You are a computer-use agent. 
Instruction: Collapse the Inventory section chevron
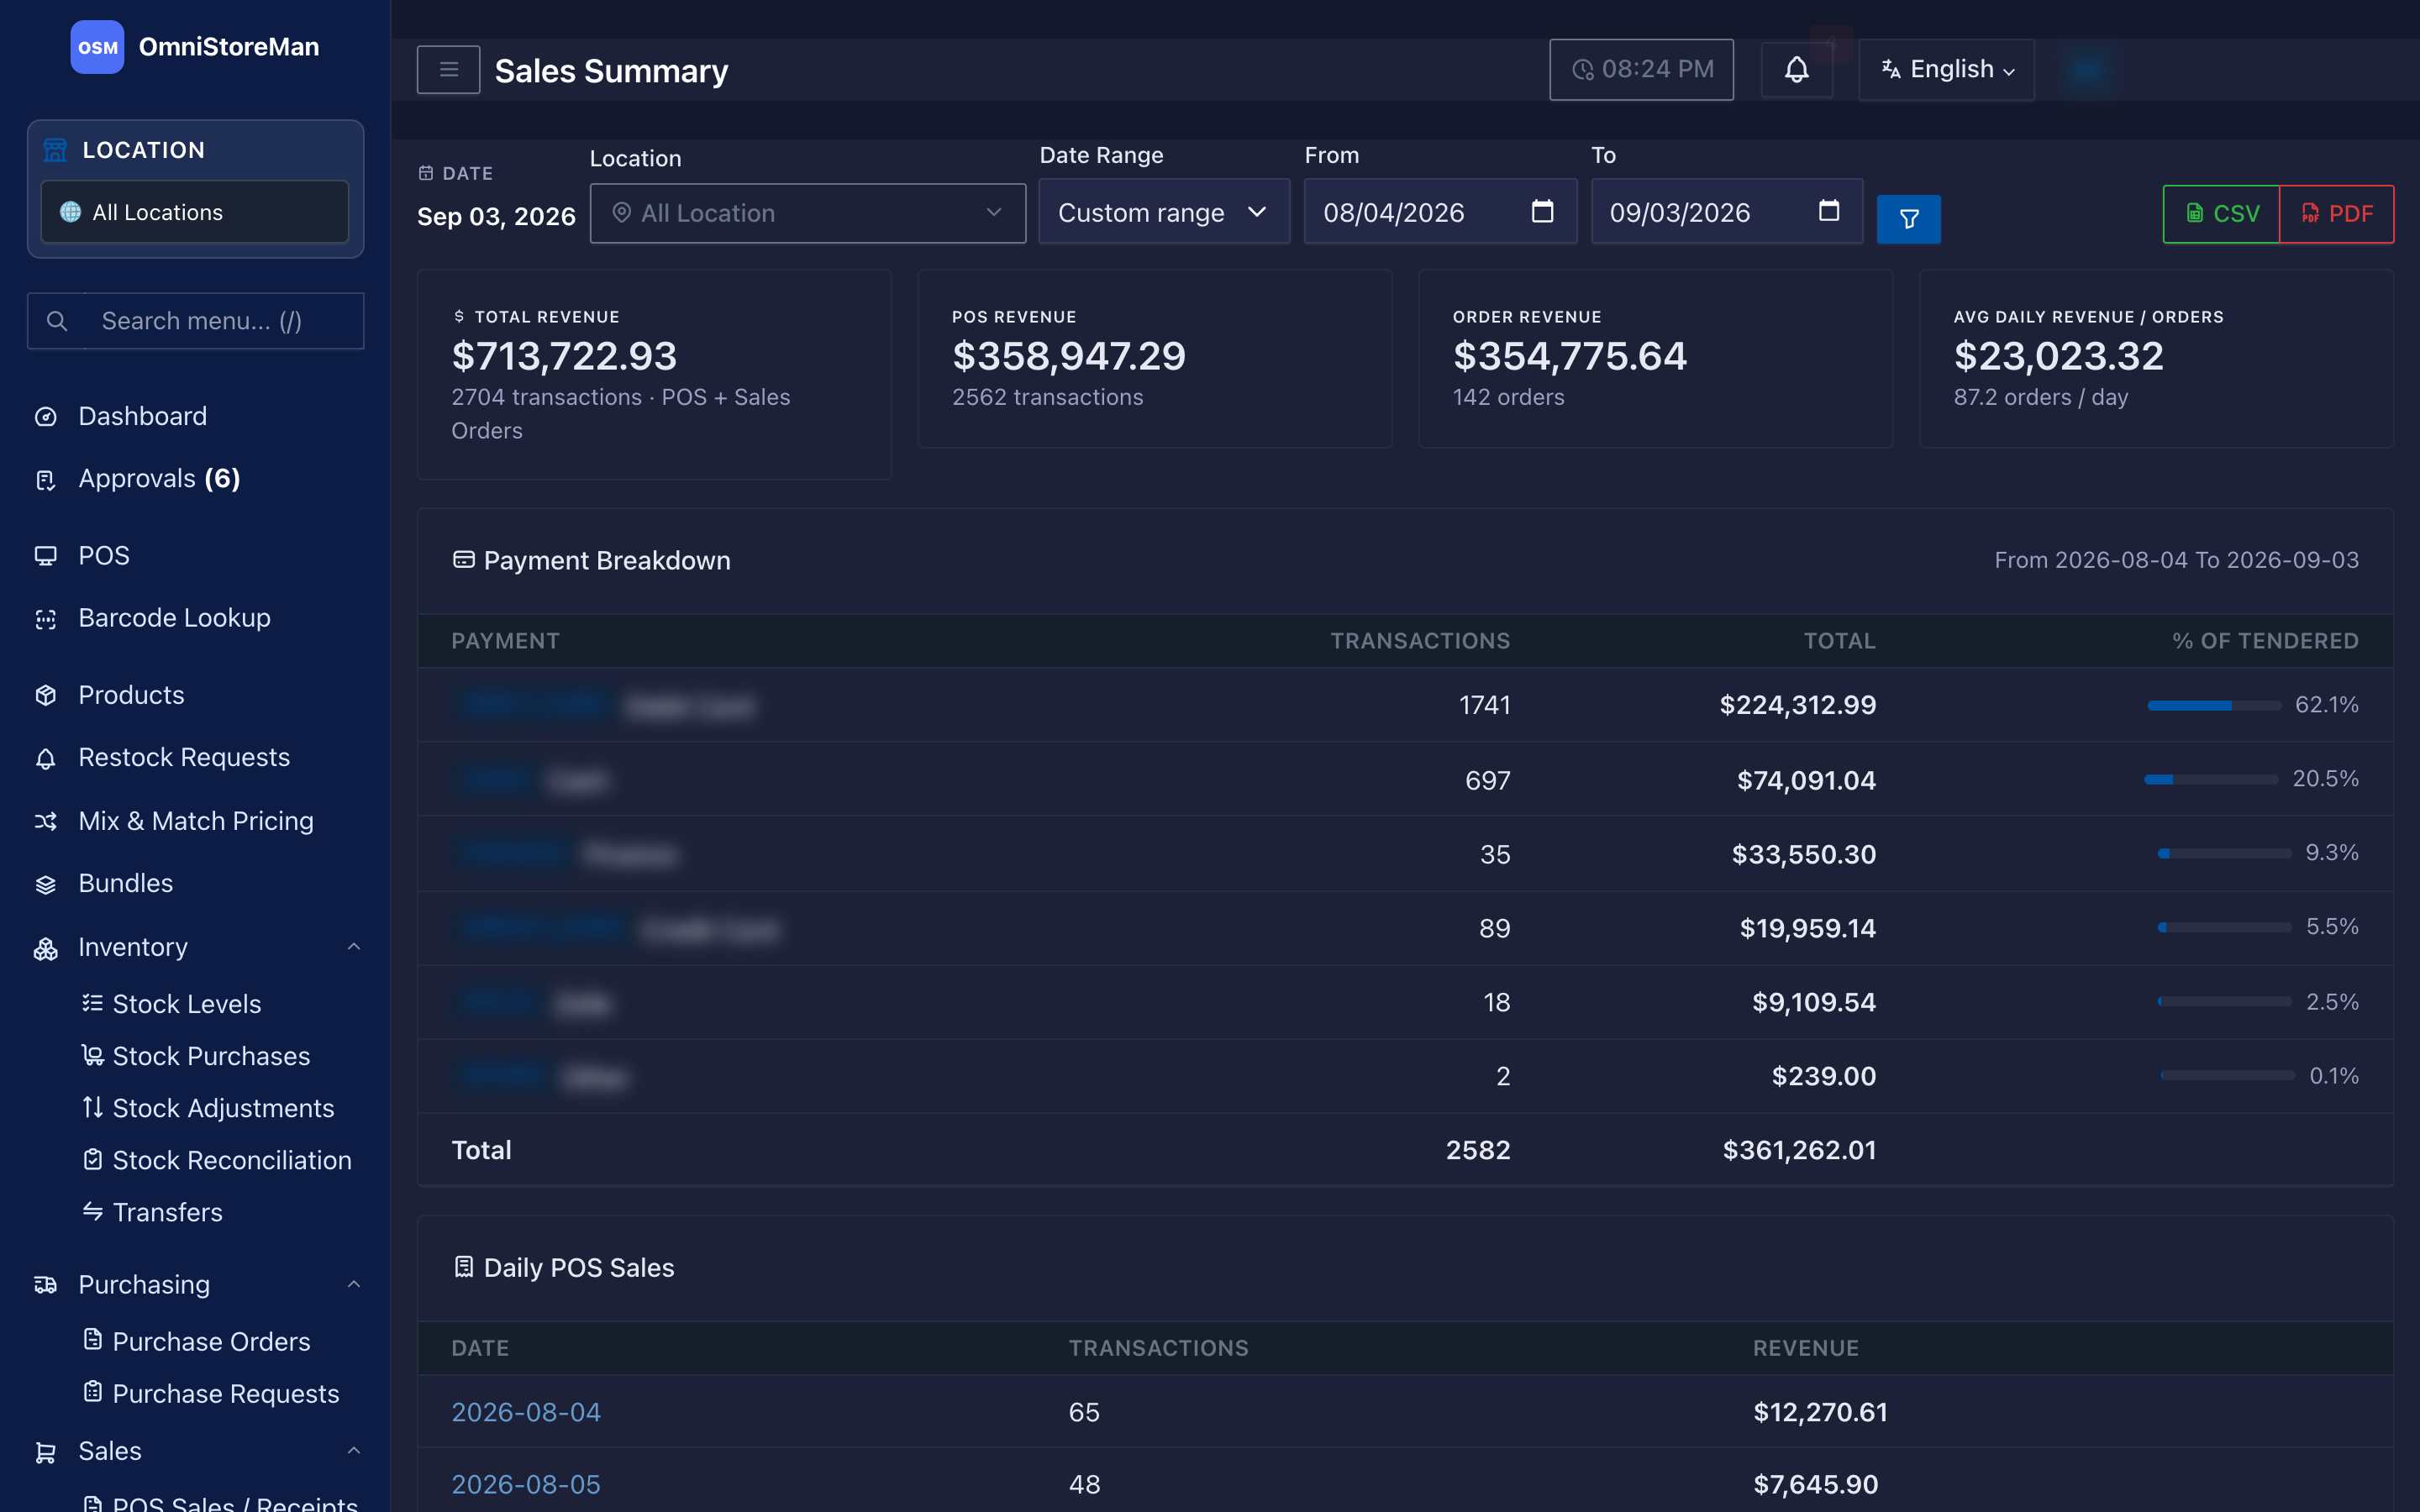pyautogui.click(x=354, y=947)
